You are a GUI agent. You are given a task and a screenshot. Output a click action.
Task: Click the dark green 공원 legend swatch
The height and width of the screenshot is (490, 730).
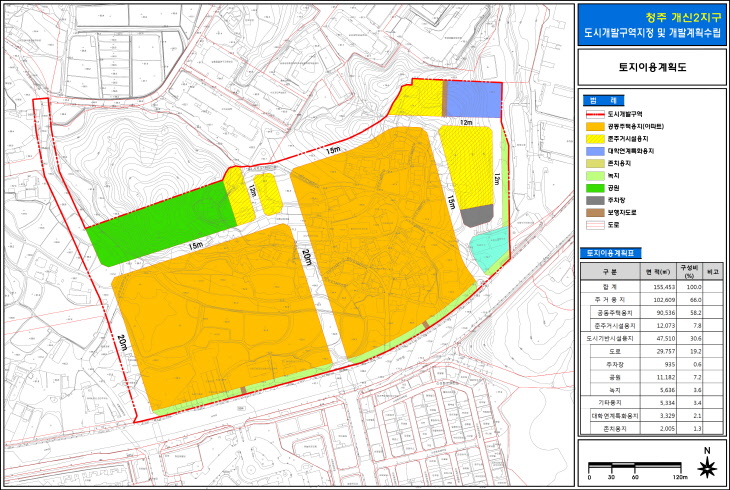tap(595, 188)
